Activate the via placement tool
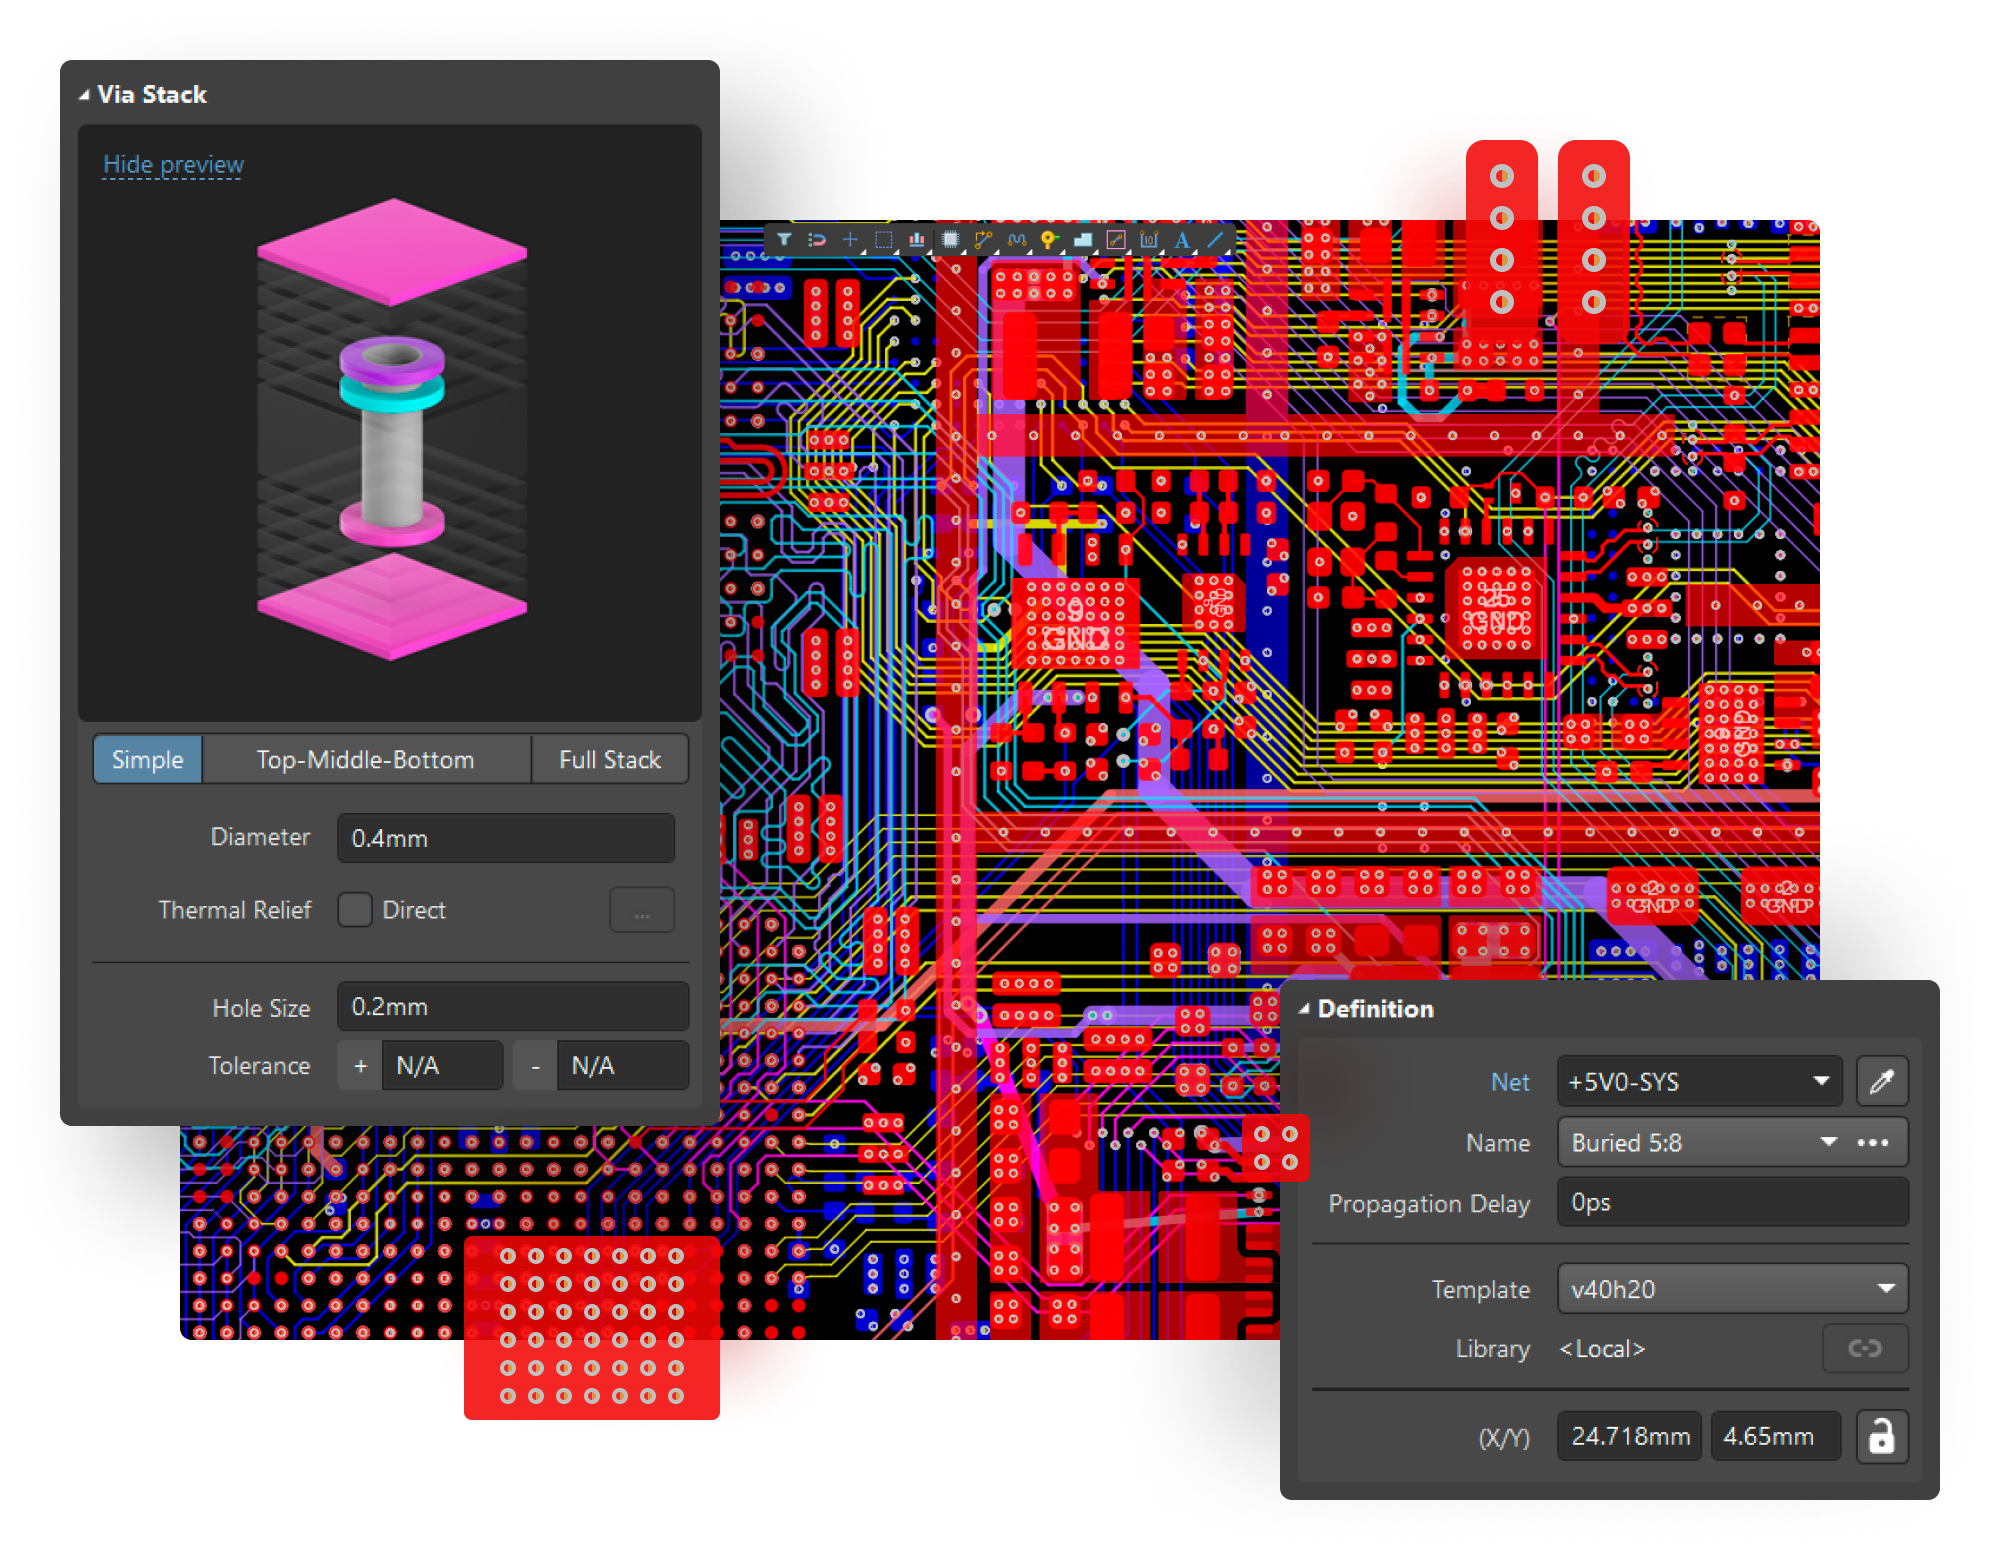Viewport: 2000px width, 1560px height. point(1048,240)
